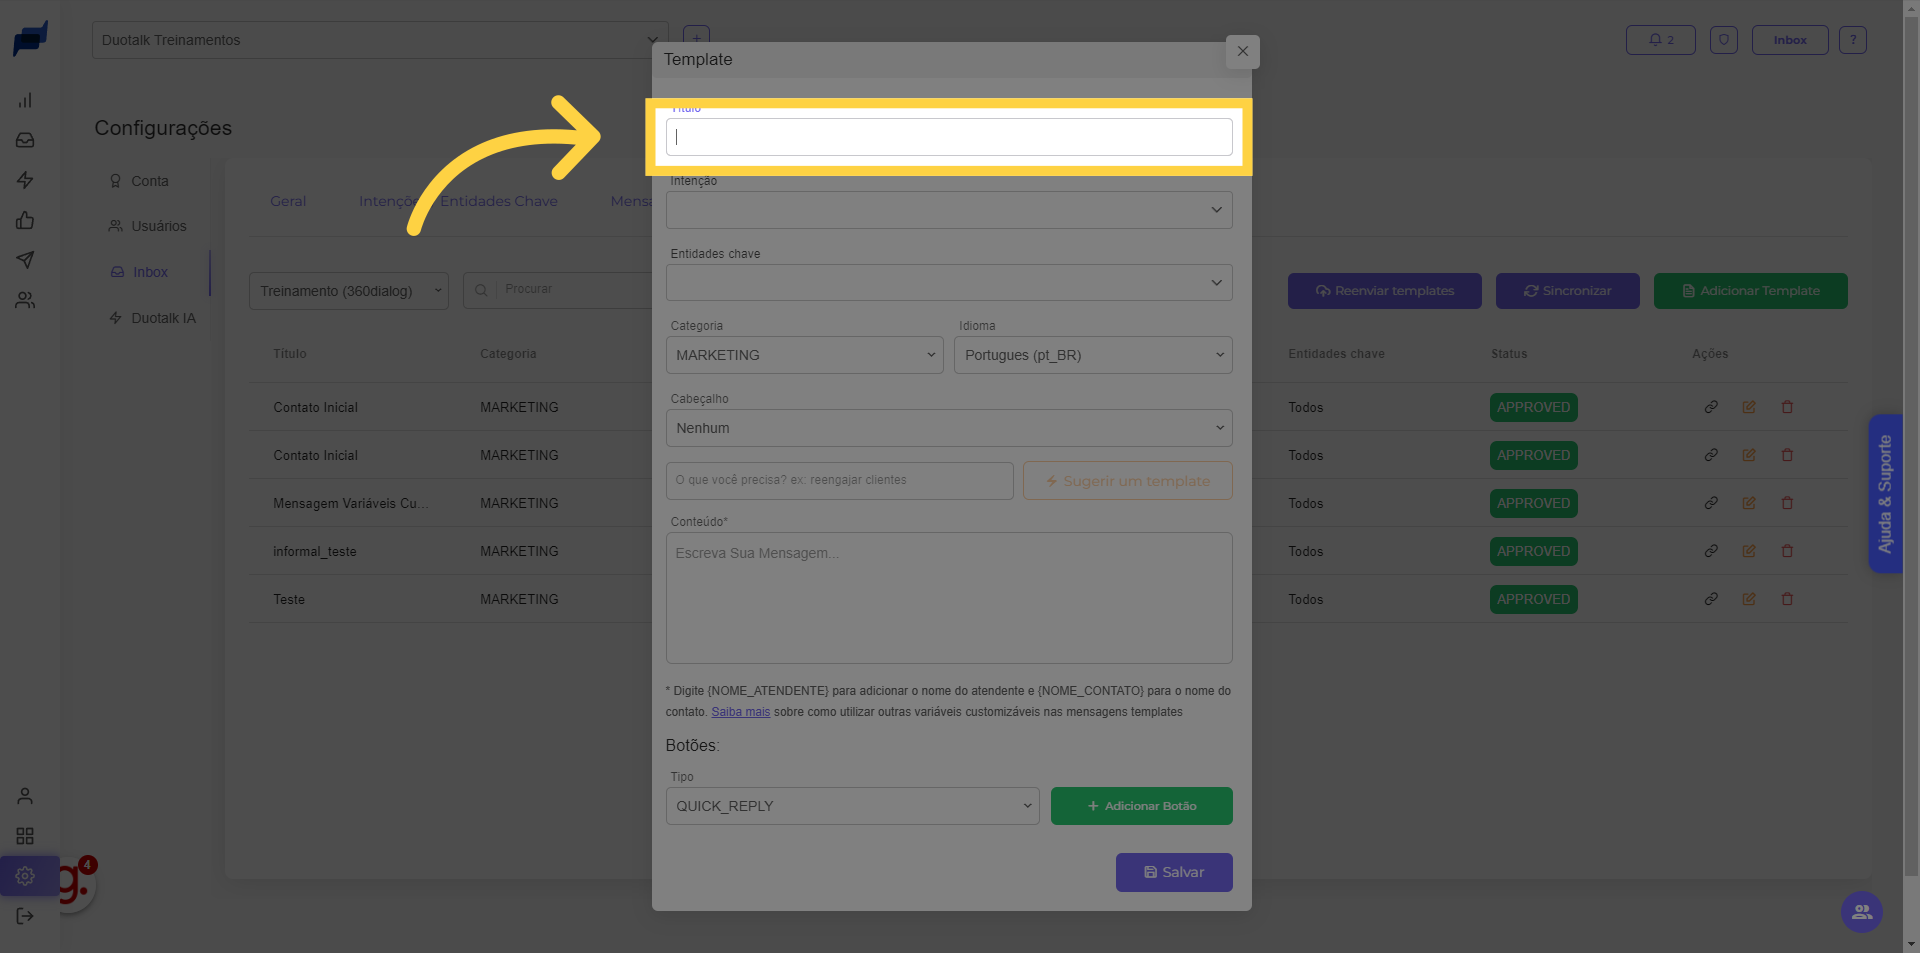Open the Categoria dropdown showing MARKETING
Image resolution: width=1920 pixels, height=953 pixels.
coord(804,355)
